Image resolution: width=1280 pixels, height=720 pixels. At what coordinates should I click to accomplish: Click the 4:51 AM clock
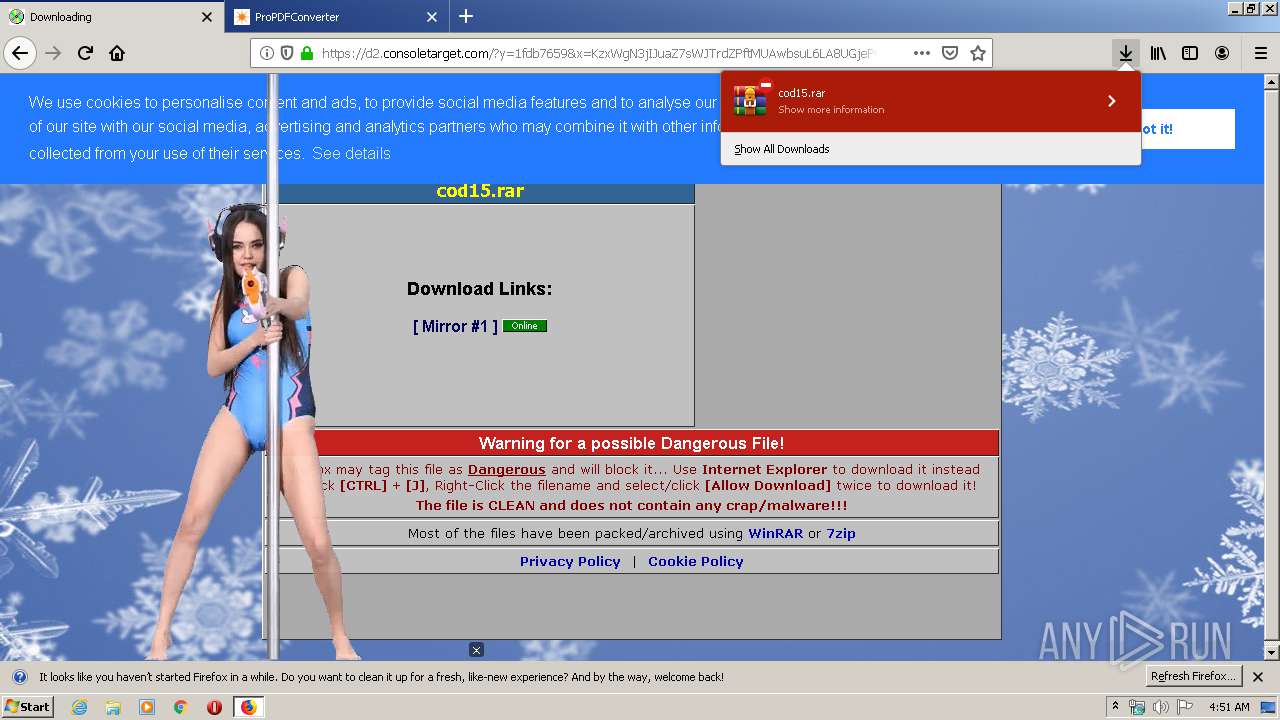pos(1229,707)
